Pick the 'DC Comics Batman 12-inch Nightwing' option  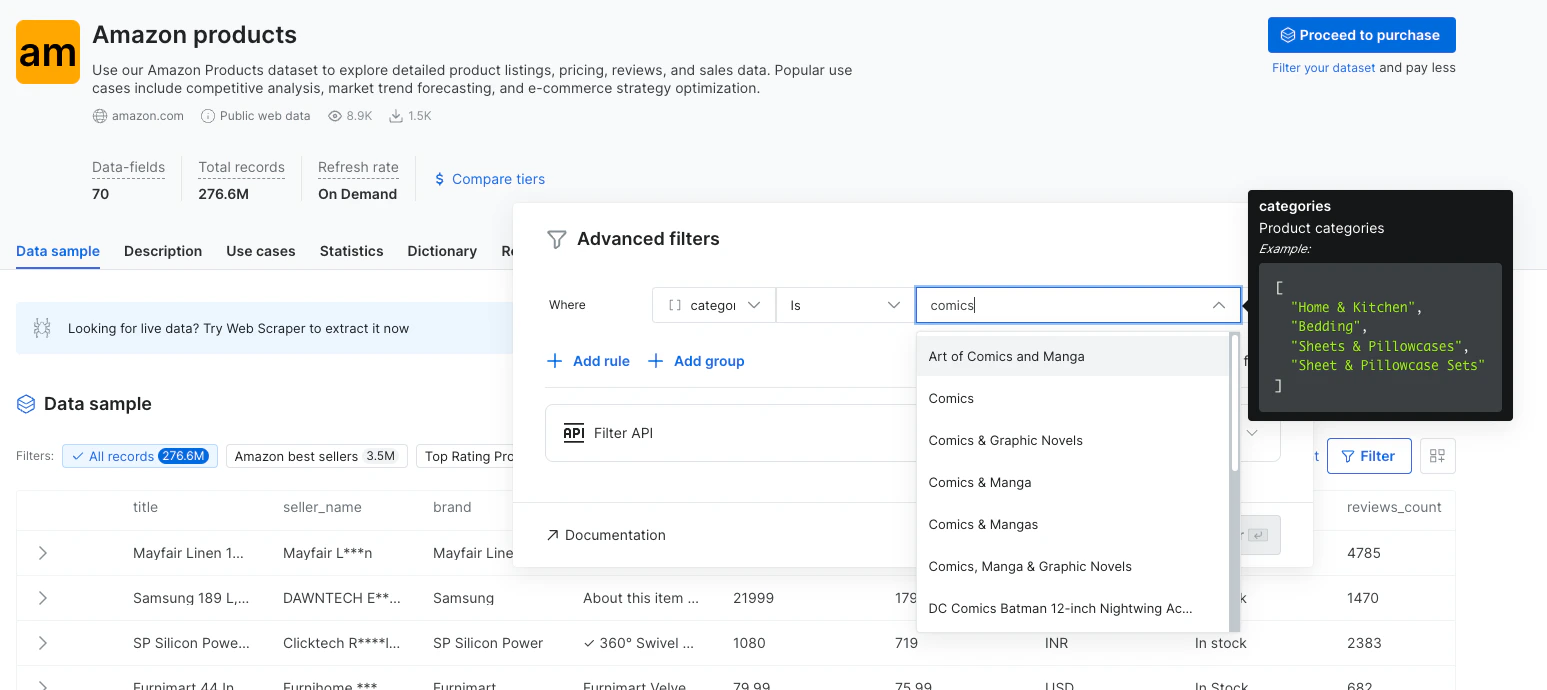point(1073,608)
